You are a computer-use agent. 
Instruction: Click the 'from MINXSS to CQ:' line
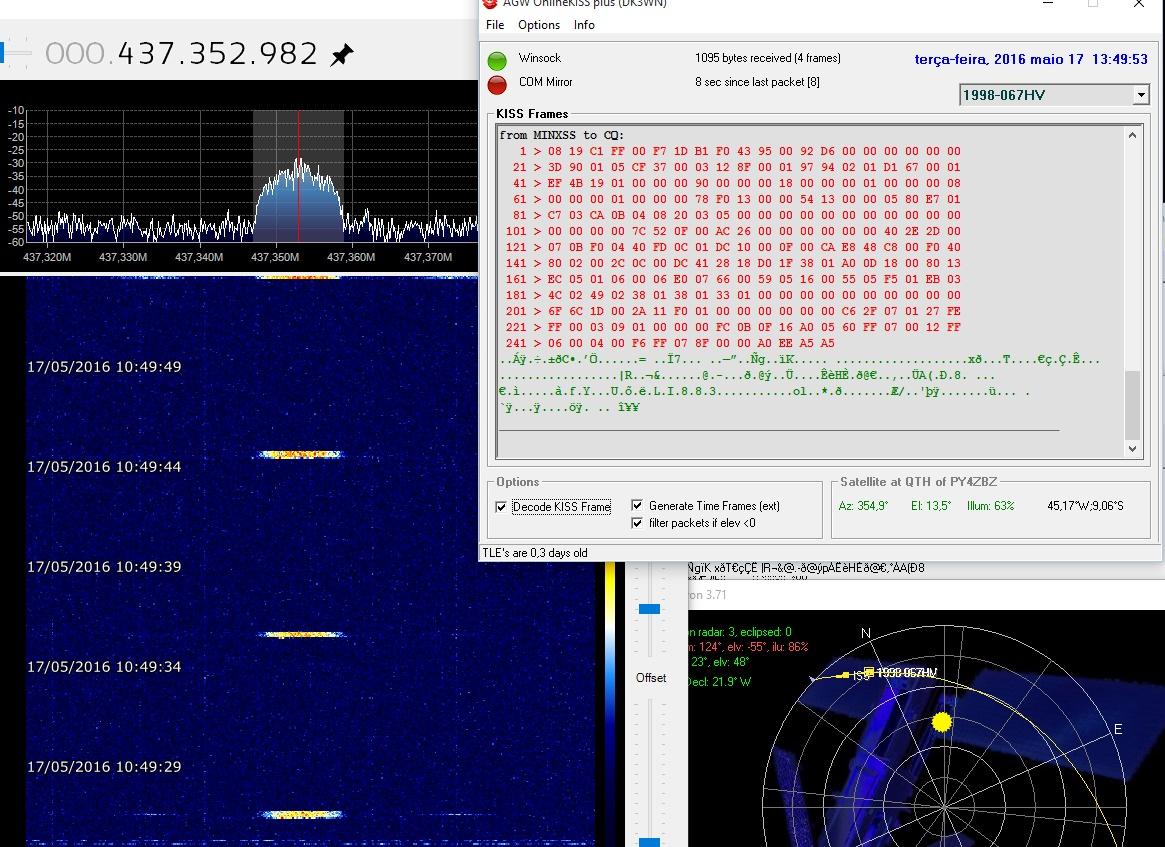point(562,135)
